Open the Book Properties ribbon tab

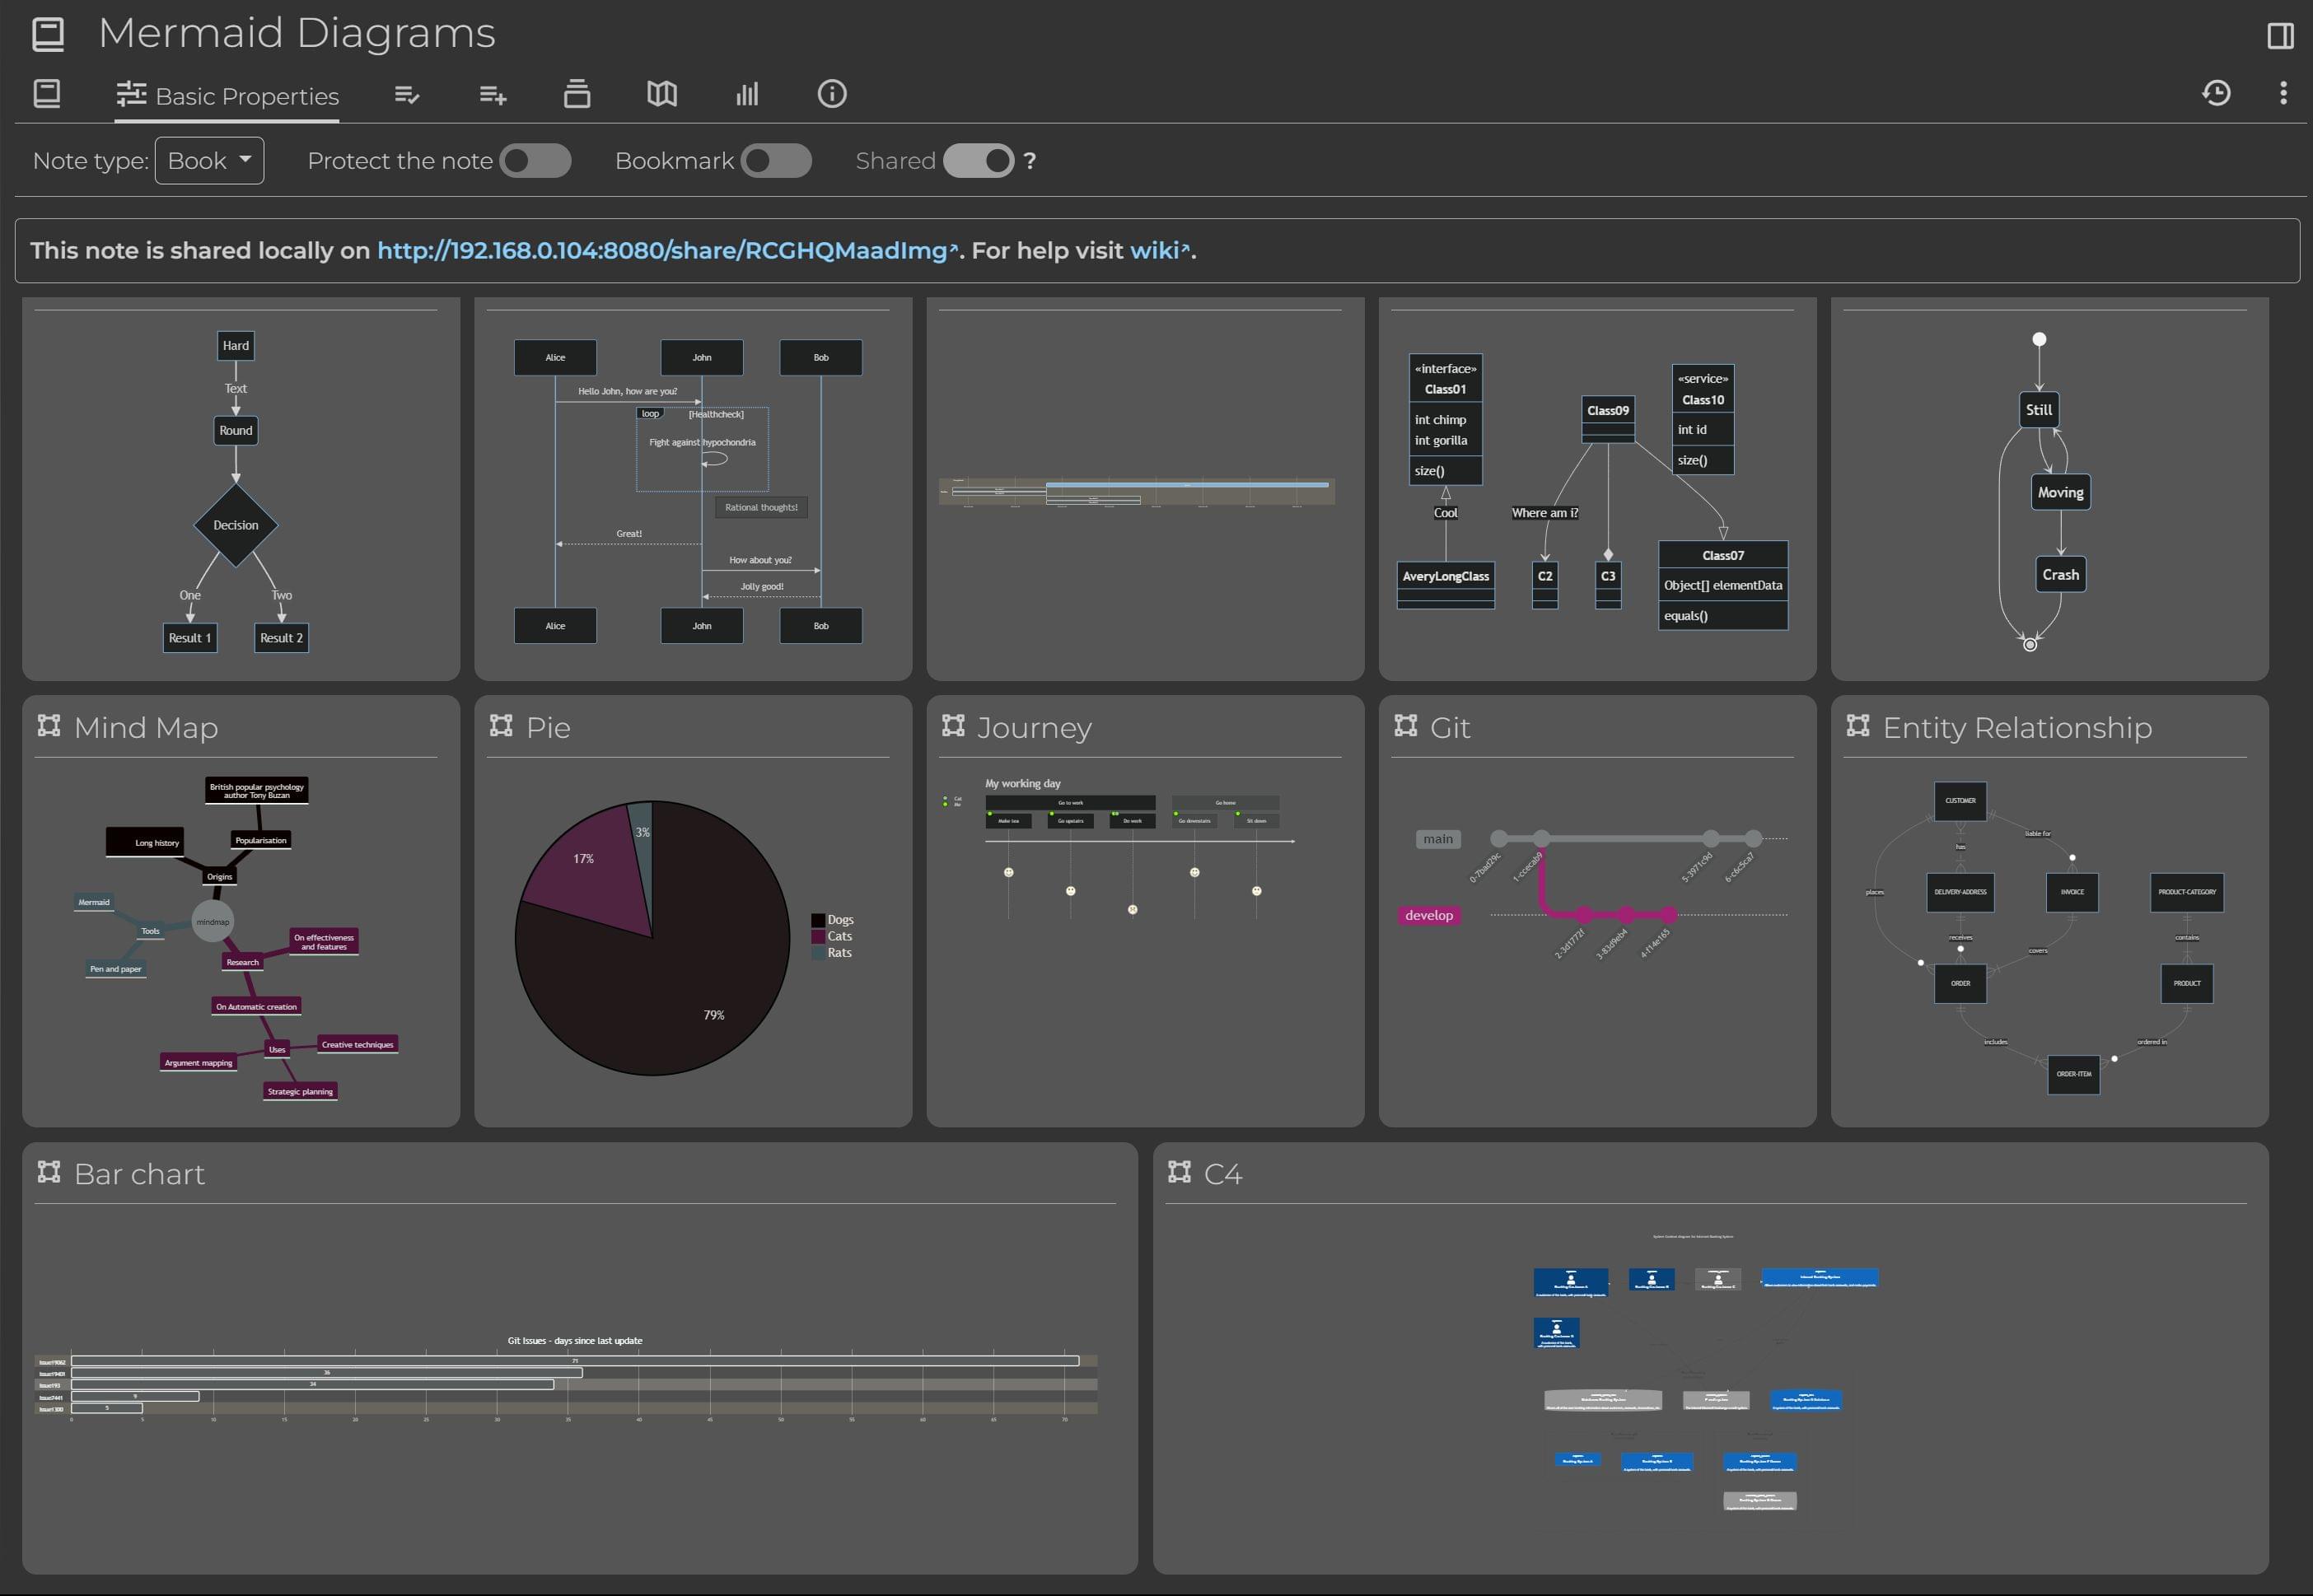tap(47, 94)
